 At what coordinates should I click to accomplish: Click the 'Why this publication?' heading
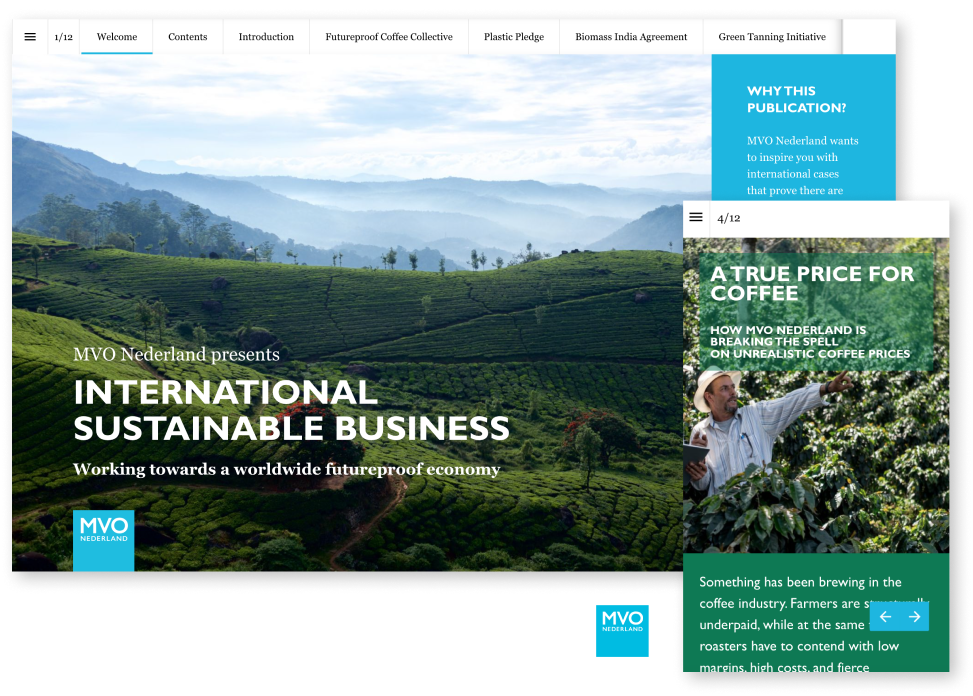click(x=796, y=99)
